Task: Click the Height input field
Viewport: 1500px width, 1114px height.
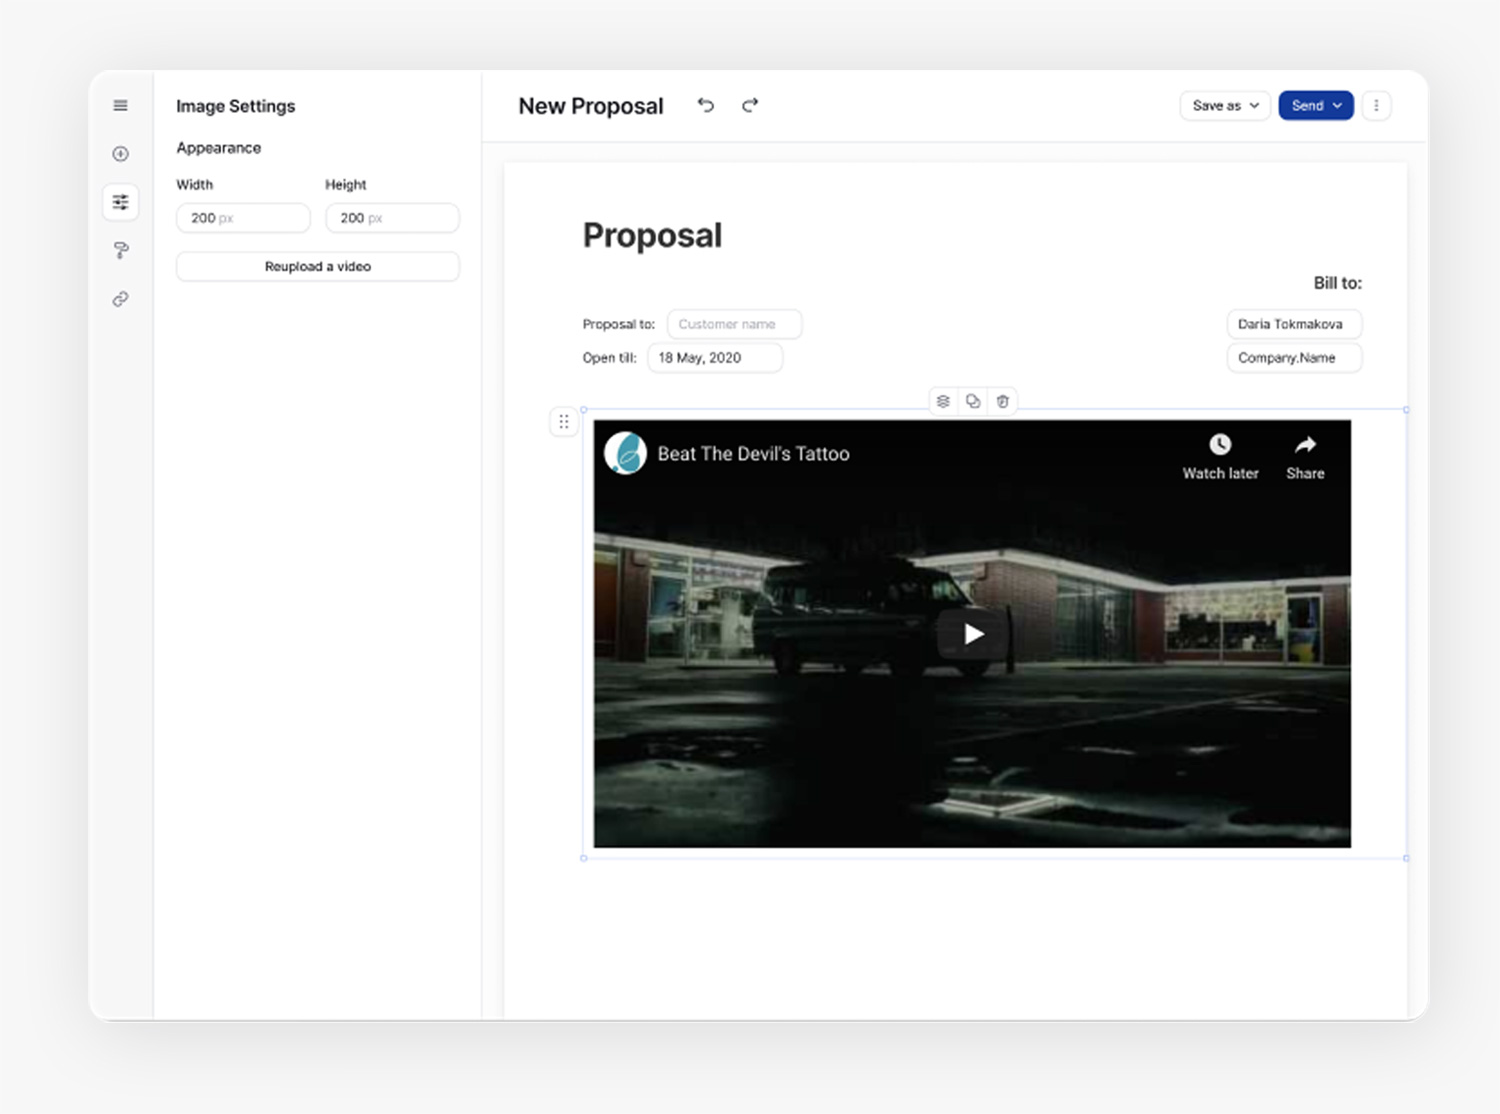Action: [392, 218]
